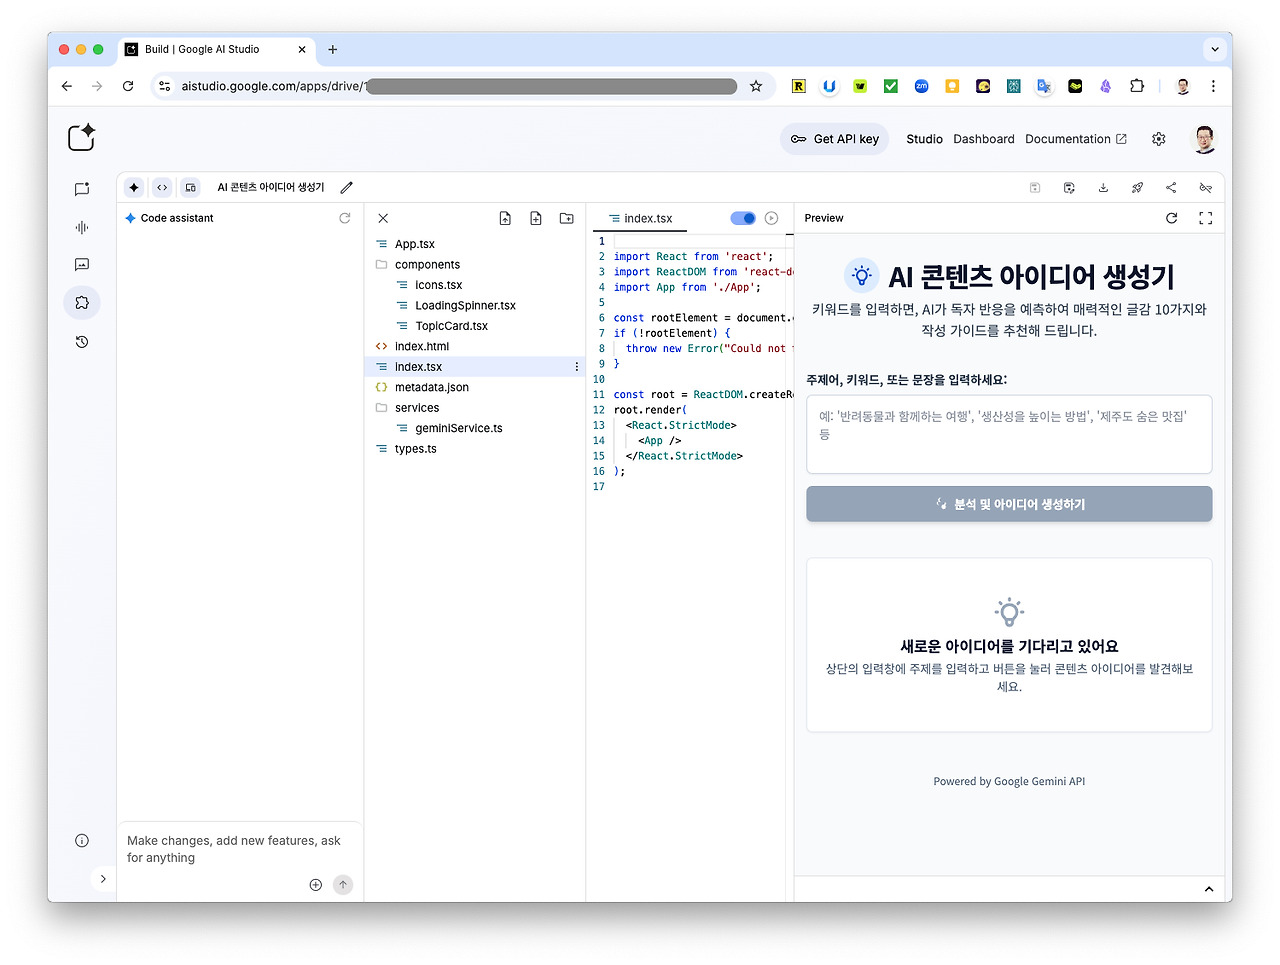
Task: Select the index.tsx editor tab
Action: (x=641, y=218)
